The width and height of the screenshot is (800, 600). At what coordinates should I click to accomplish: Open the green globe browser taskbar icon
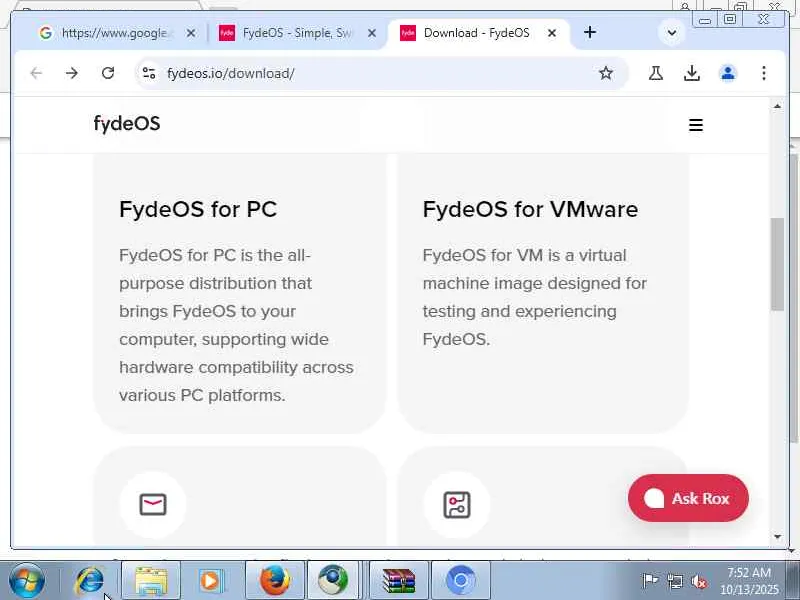pos(333,581)
